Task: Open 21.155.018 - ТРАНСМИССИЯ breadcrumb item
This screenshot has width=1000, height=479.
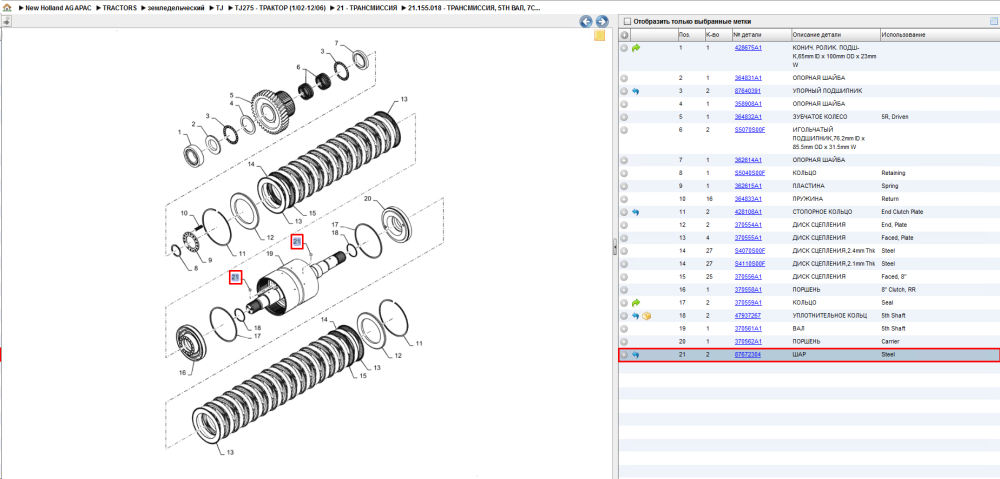Action: click(x=474, y=8)
